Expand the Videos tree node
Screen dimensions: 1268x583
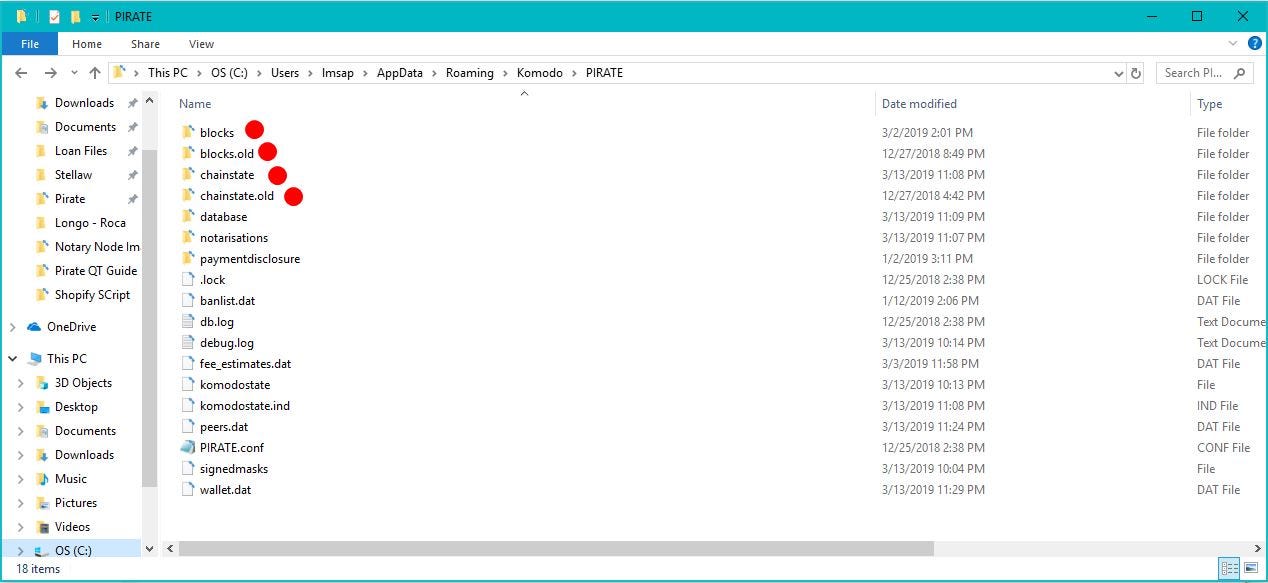coord(21,527)
